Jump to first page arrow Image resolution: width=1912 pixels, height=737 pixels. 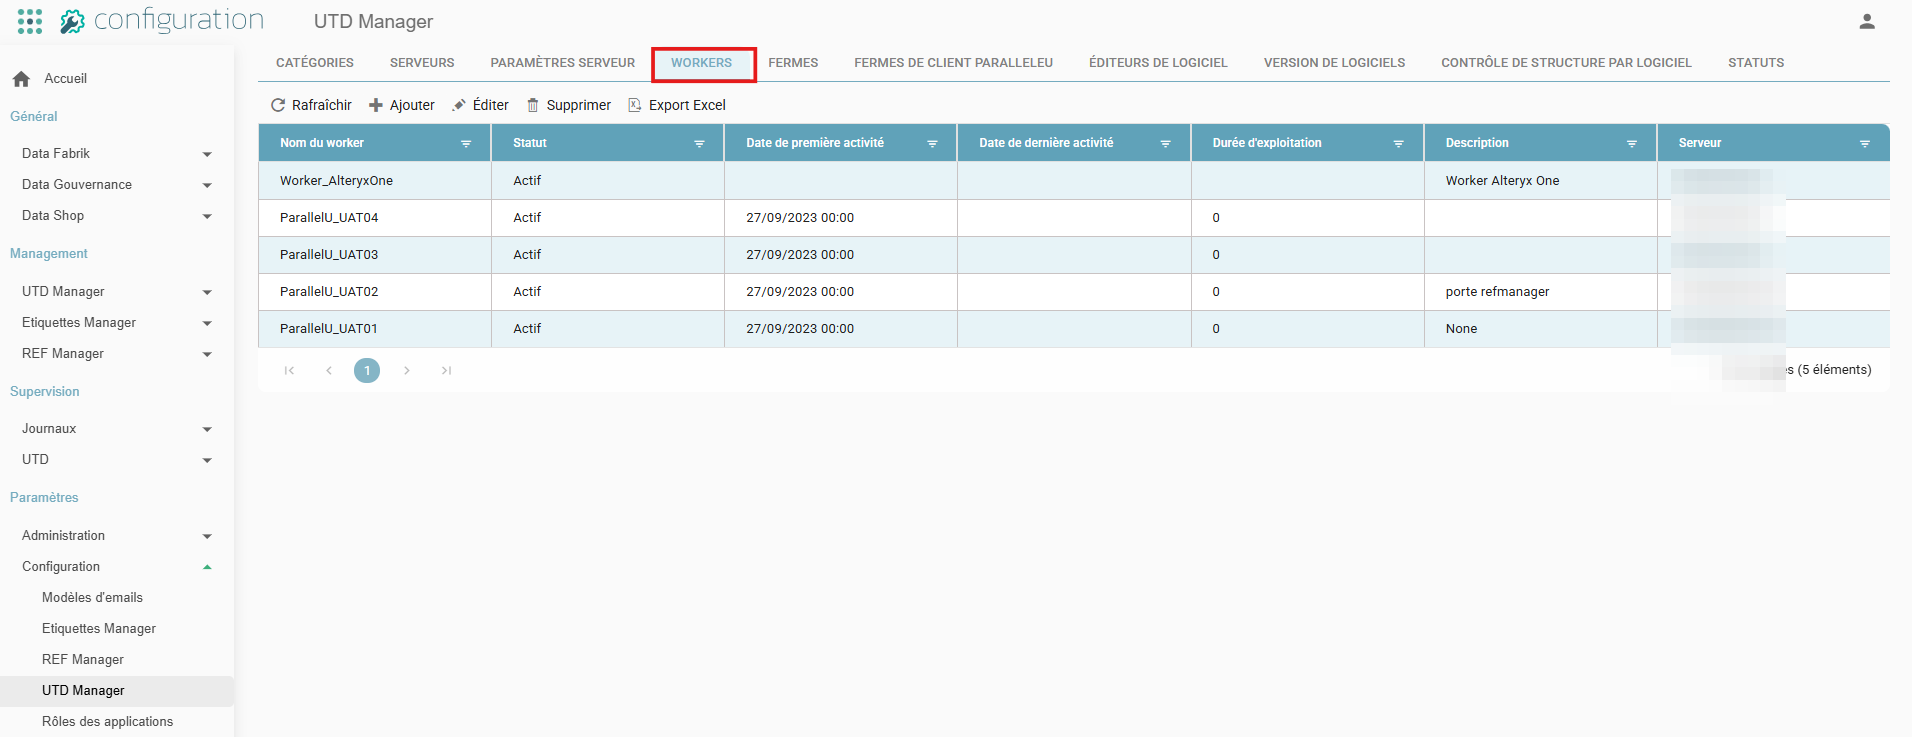[x=289, y=371]
